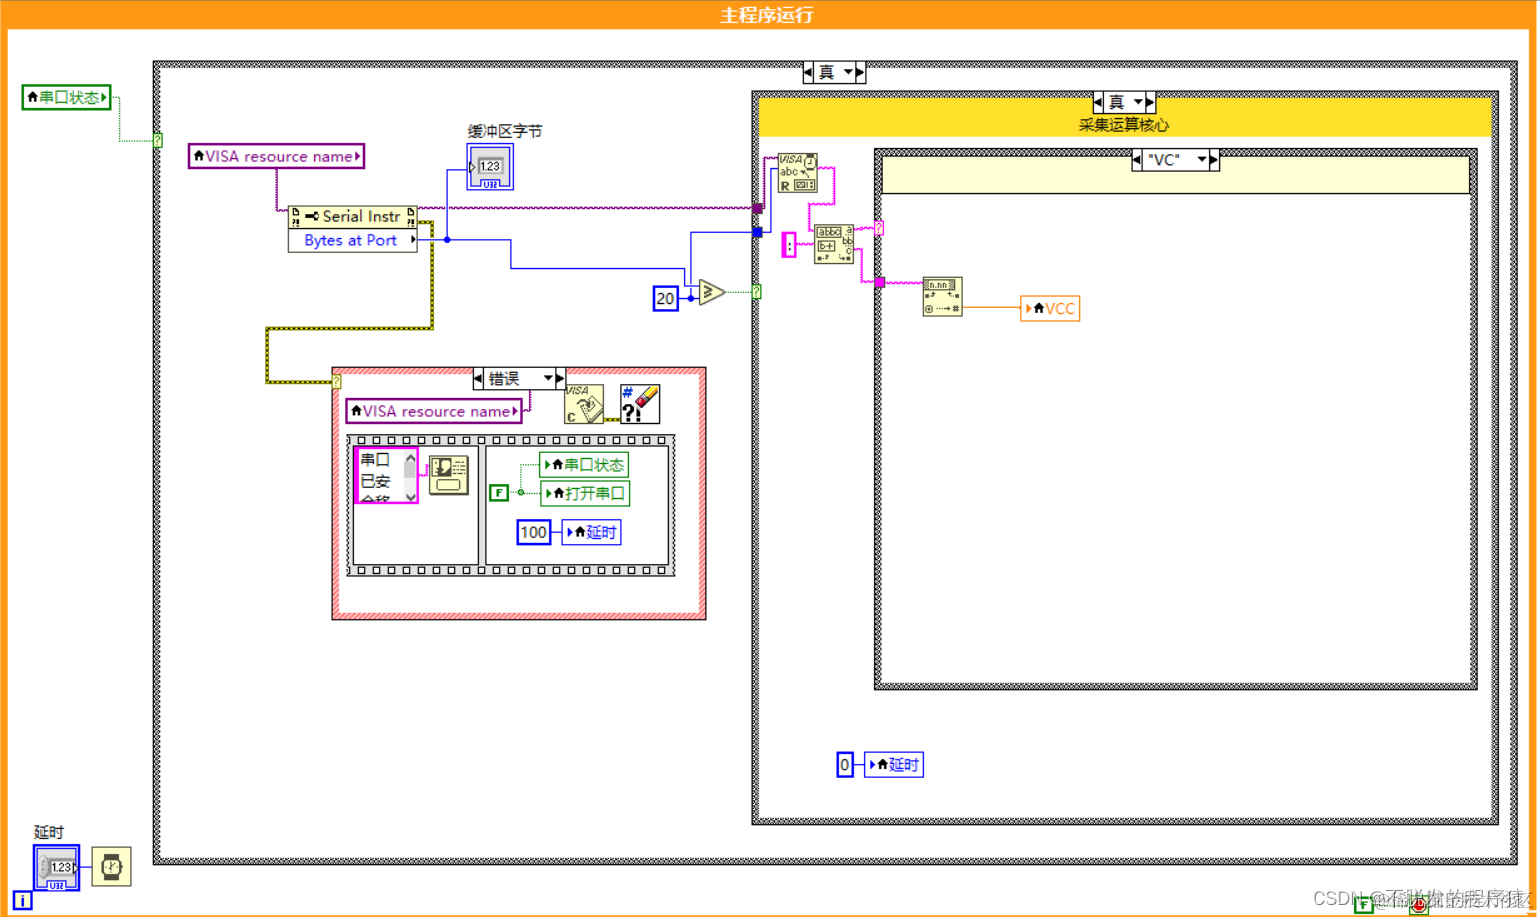Viewport: 1540px width, 917px height.
Task: Select the outer case selector terminal fed by 串口状态
Action: 157,140
